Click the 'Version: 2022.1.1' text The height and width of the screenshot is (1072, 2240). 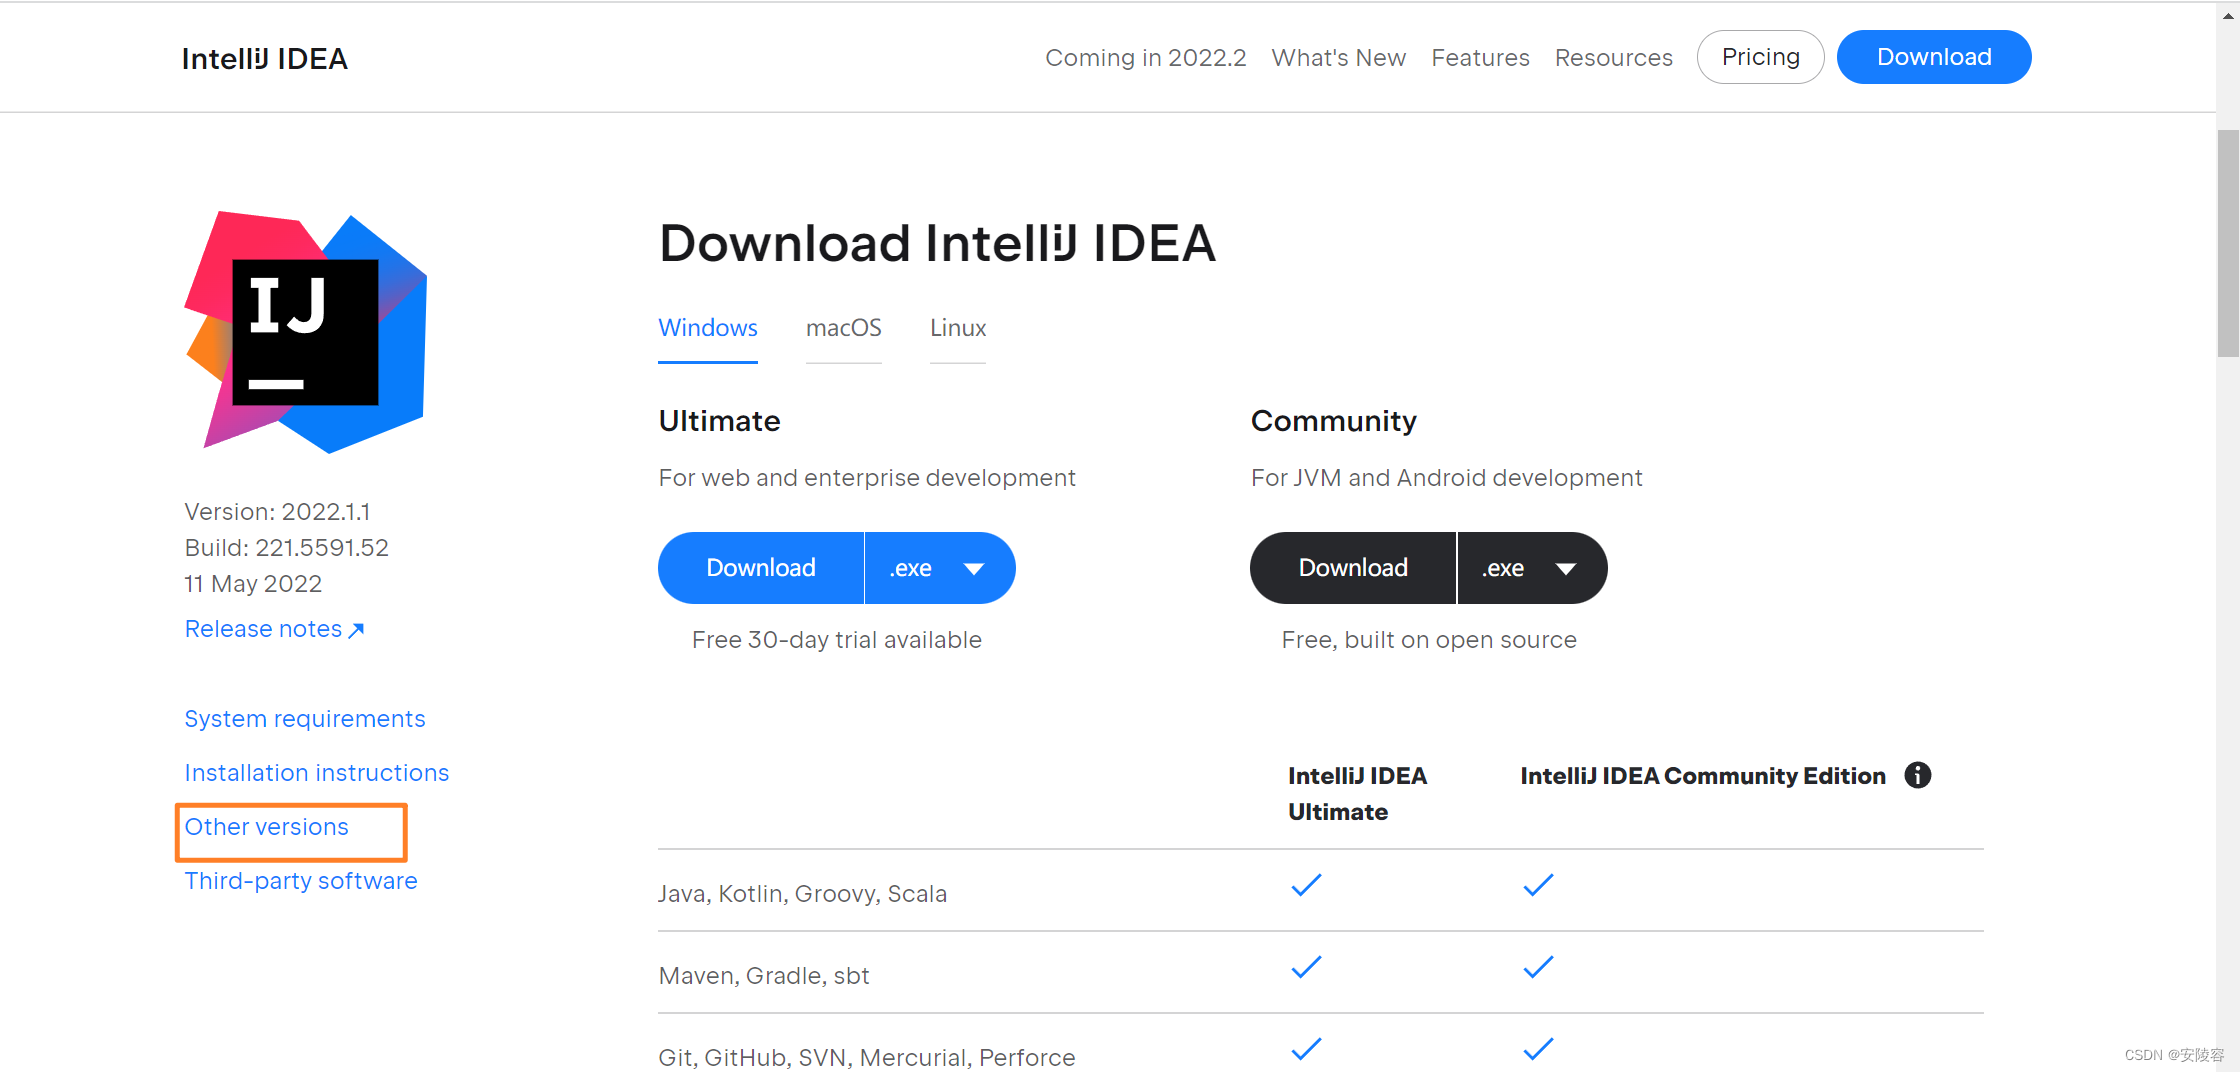[x=278, y=512]
